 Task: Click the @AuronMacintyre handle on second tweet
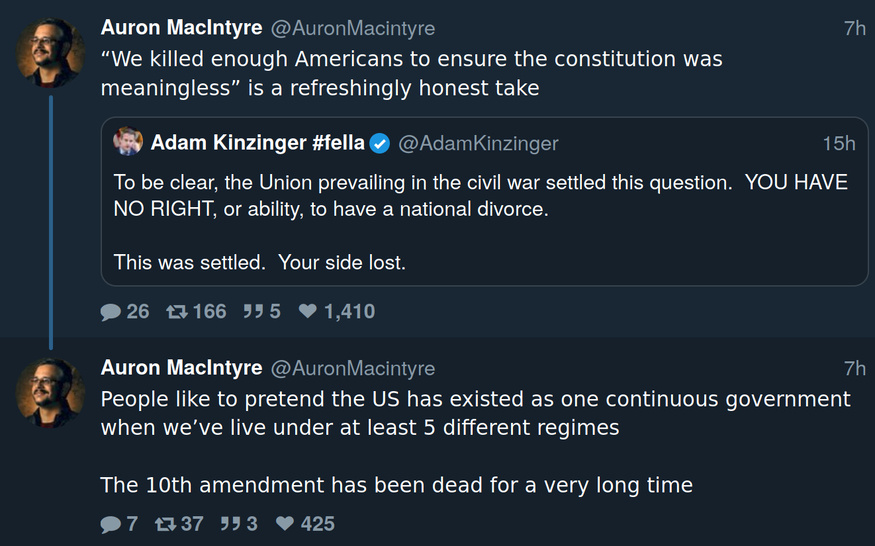(352, 369)
